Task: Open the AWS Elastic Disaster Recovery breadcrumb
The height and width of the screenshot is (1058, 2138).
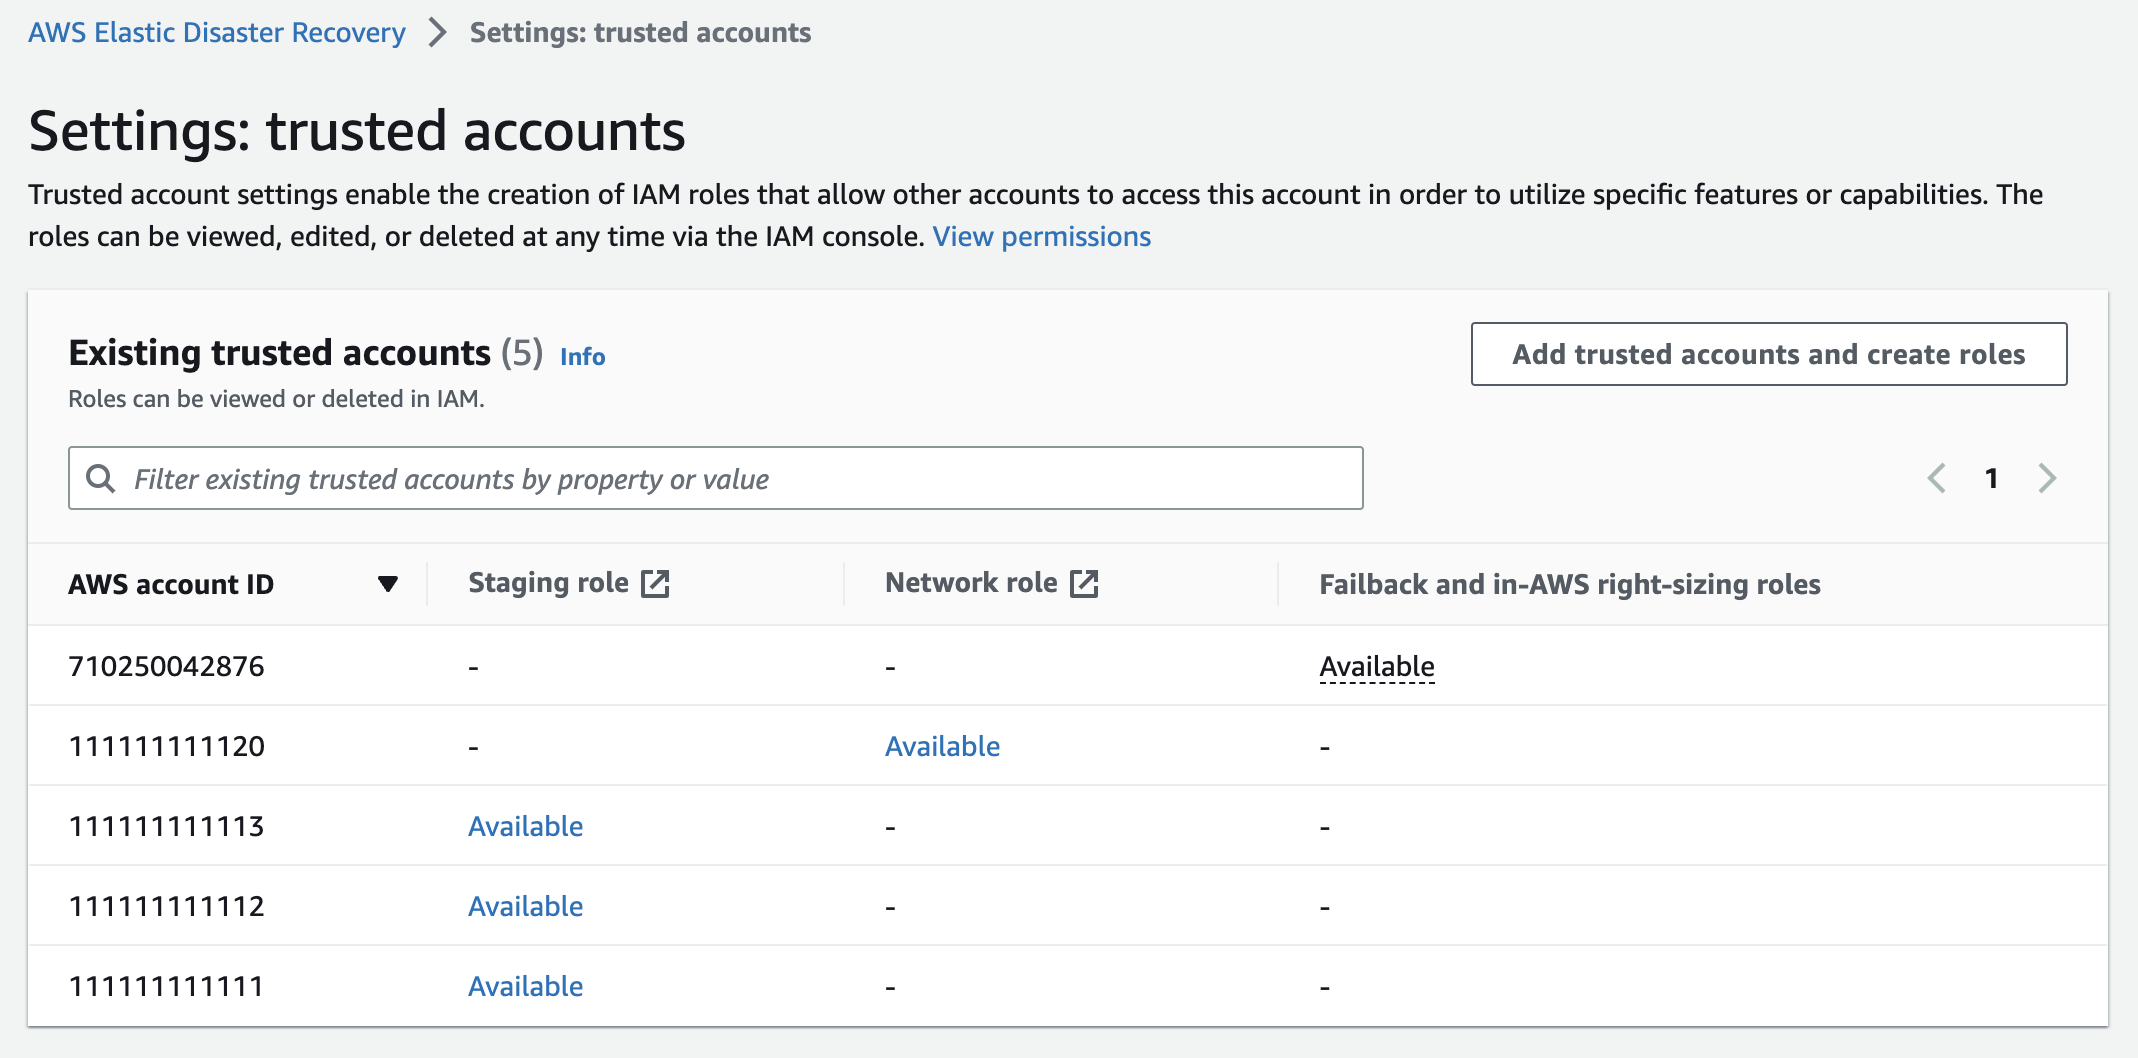Action: coord(217,32)
